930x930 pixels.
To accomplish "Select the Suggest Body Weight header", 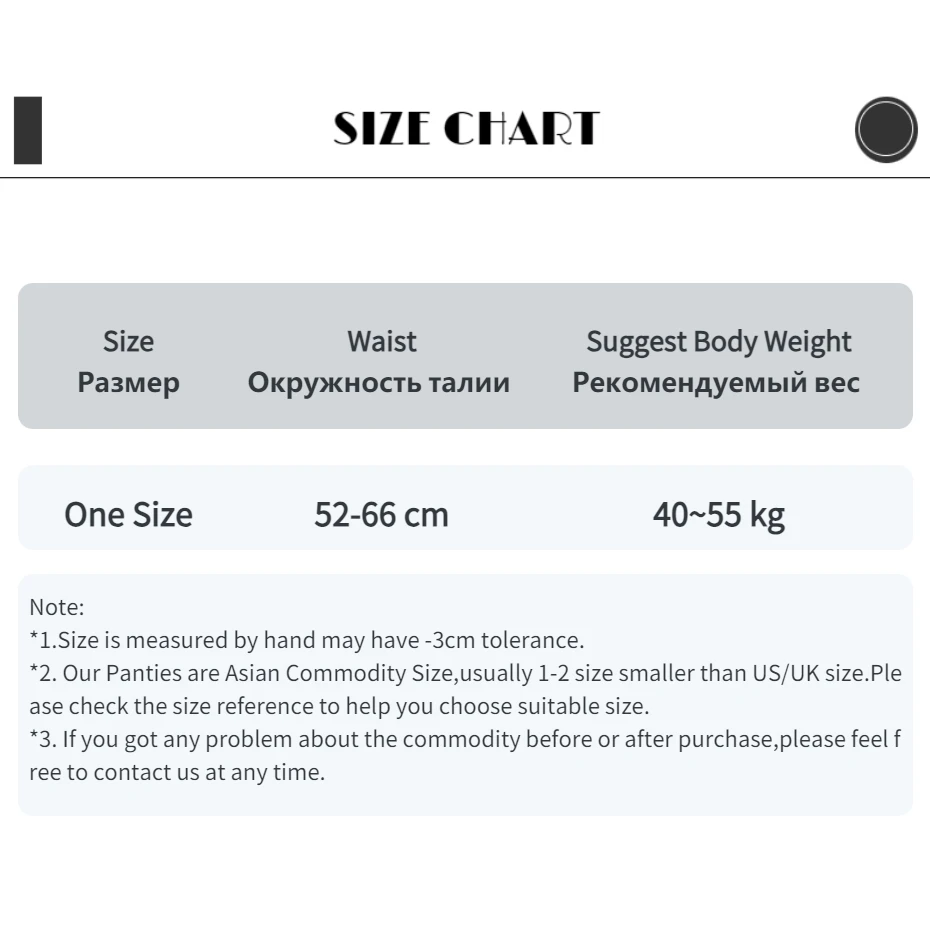I will tap(718, 341).
